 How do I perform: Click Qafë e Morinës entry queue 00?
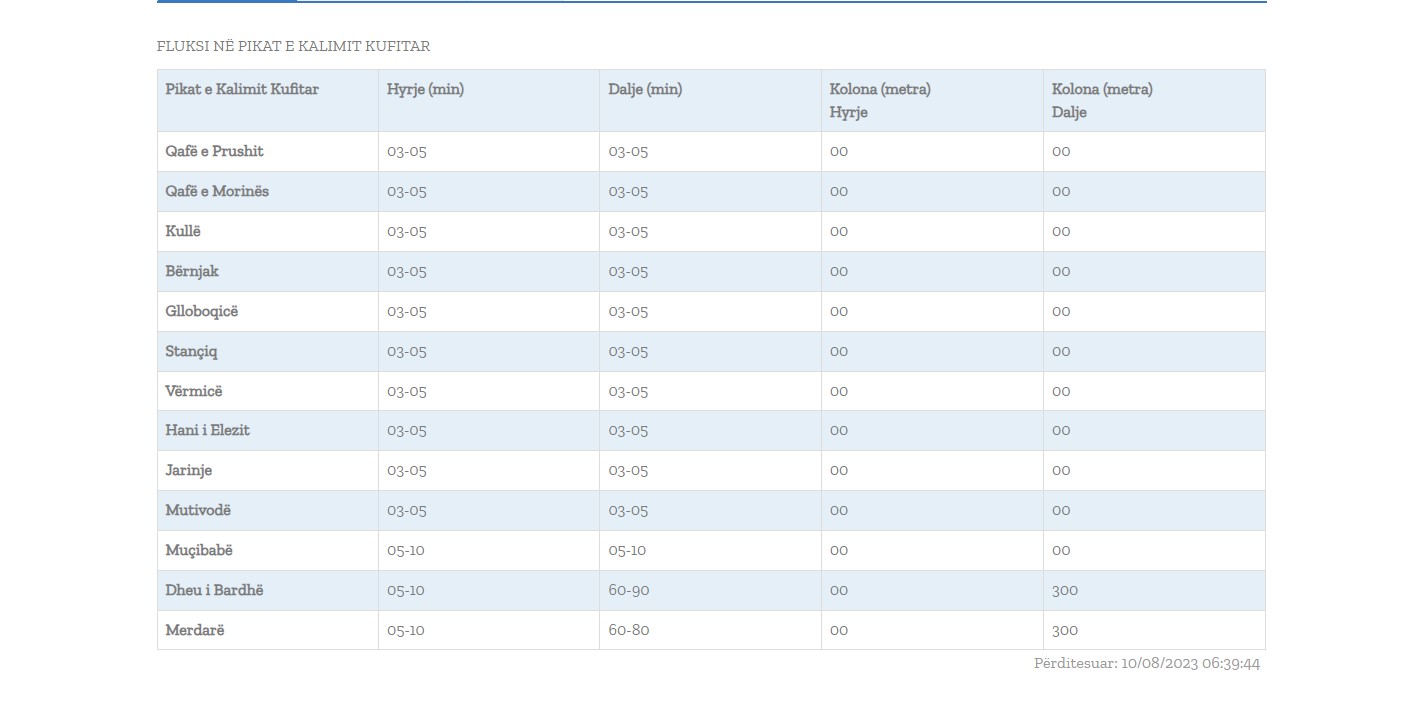839,191
